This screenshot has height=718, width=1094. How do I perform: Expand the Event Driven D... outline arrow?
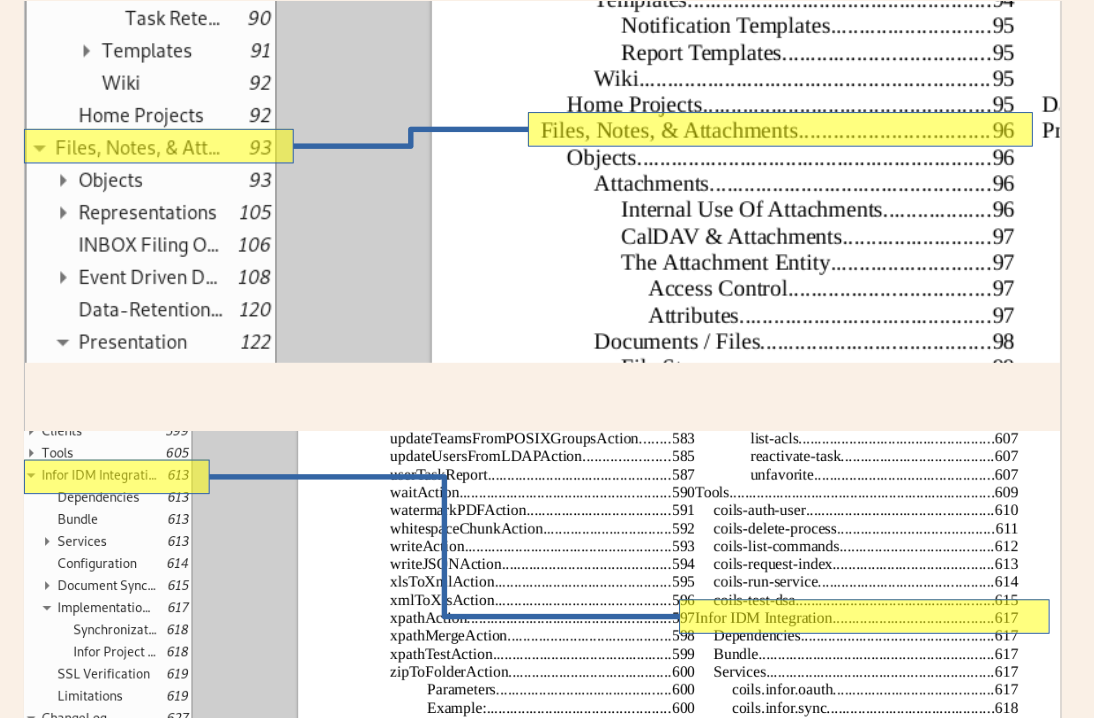coord(63,278)
